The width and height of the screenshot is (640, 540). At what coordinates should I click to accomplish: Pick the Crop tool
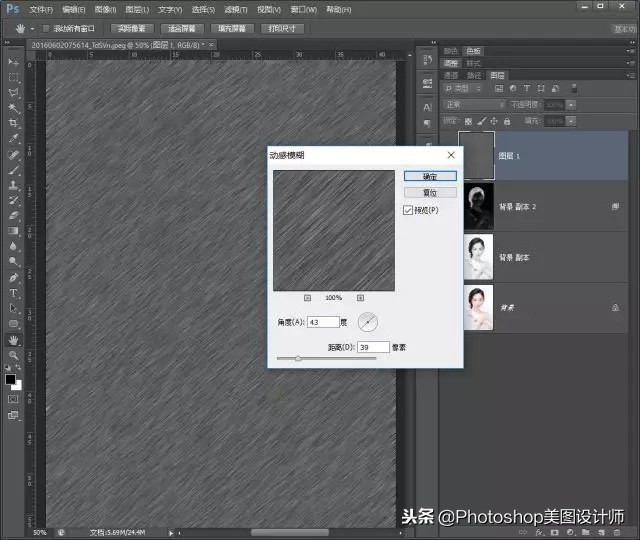click(x=14, y=123)
